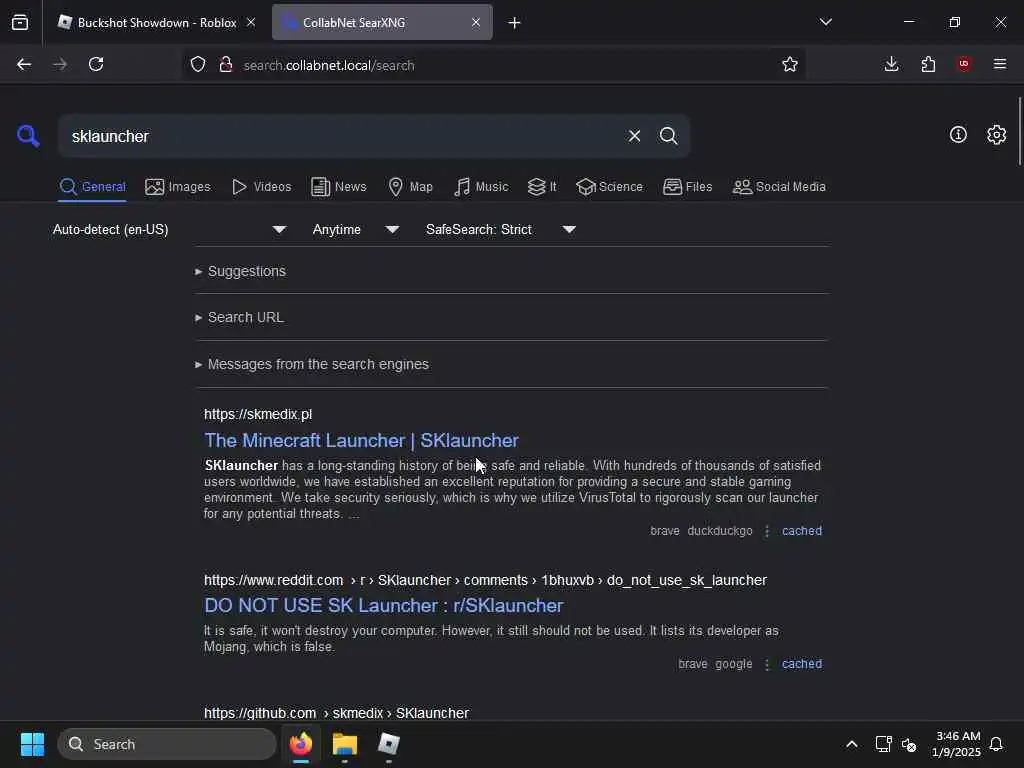Bookmark this page with star
The width and height of the screenshot is (1024, 768).
point(790,64)
